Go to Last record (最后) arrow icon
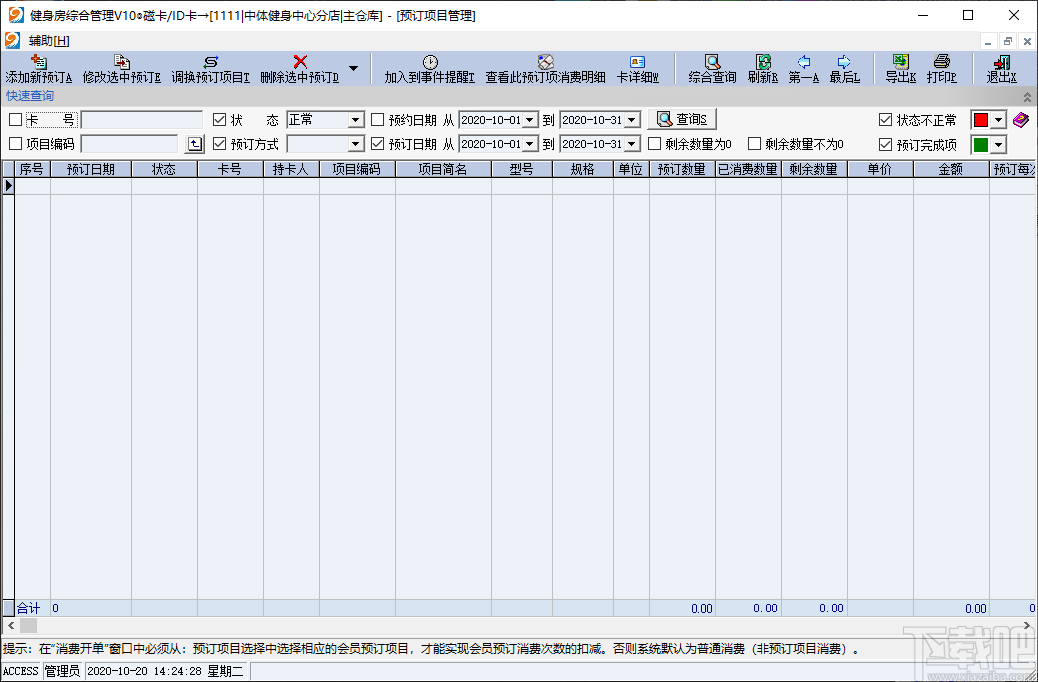The image size is (1038, 682). (x=844, y=62)
